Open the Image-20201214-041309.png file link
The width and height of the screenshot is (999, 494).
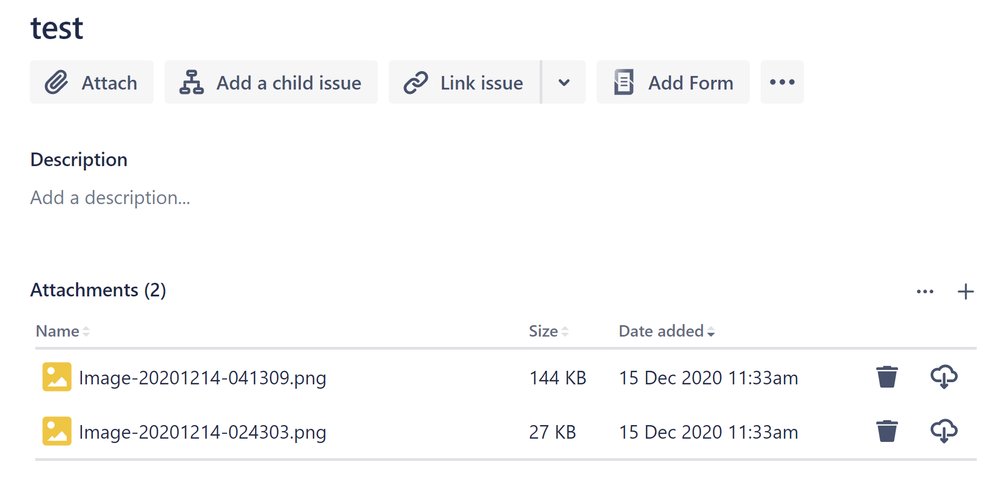pos(203,378)
